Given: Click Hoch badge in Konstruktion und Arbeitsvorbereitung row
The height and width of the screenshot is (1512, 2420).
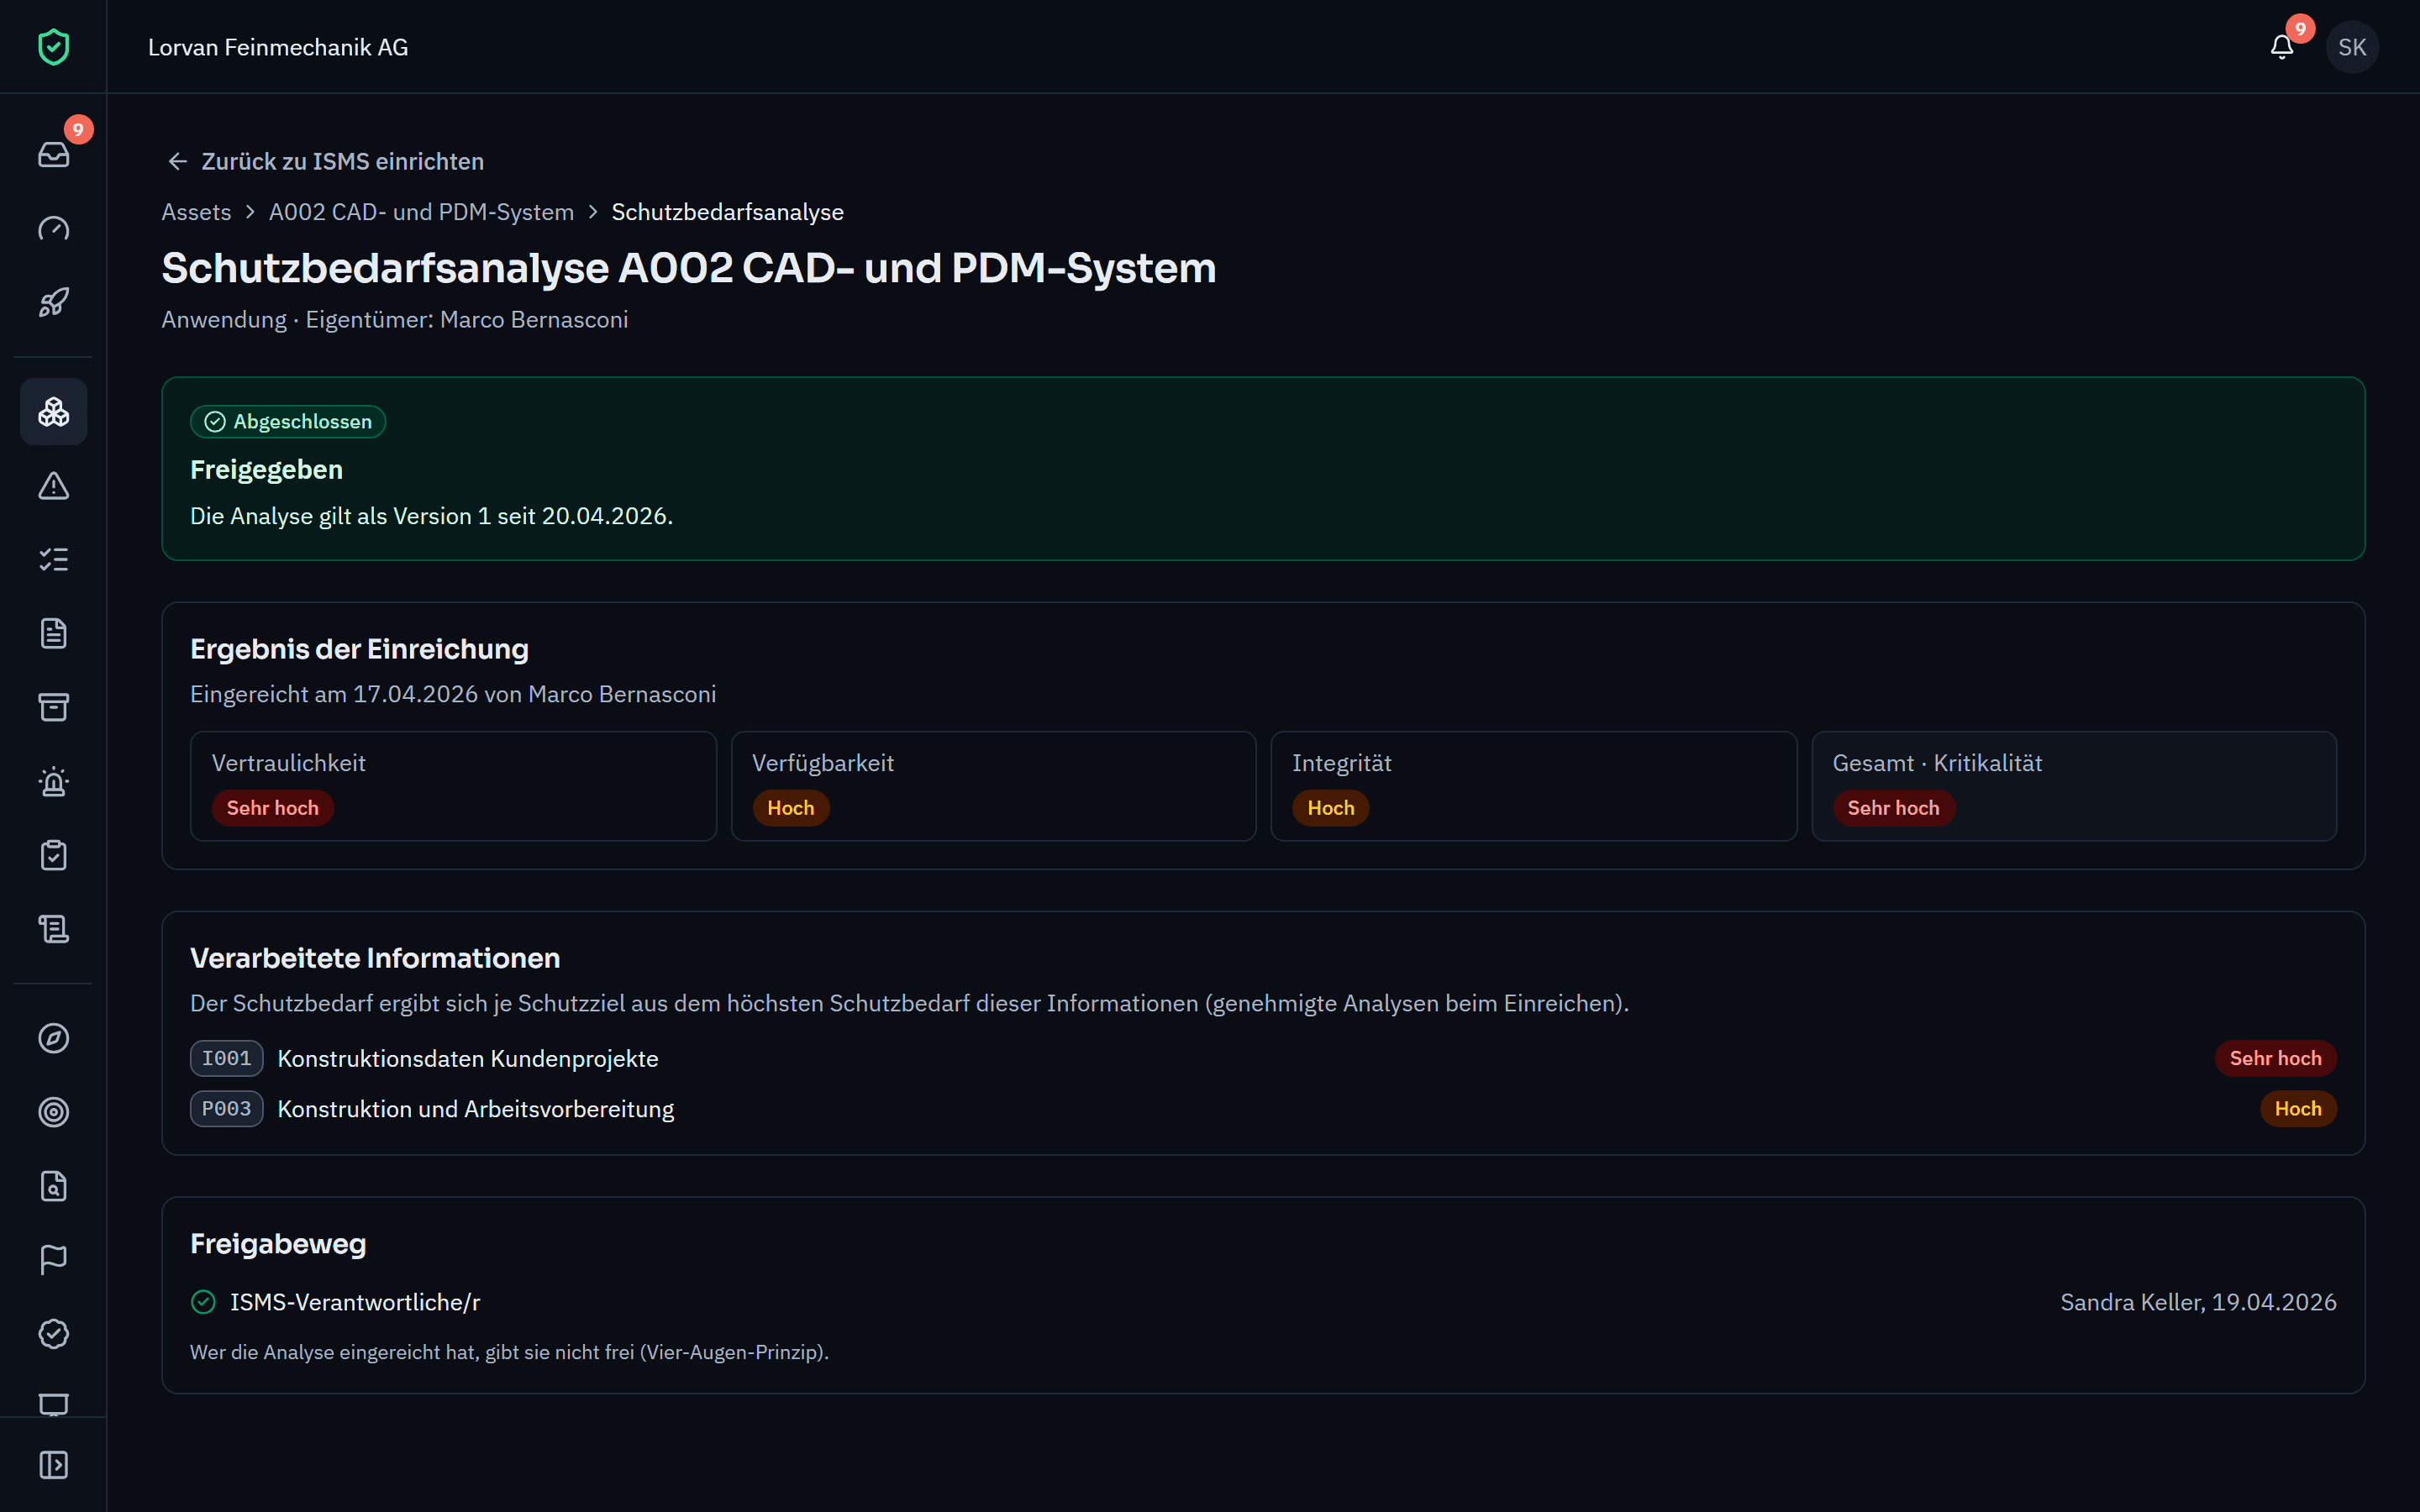Looking at the screenshot, I should tap(2298, 1108).
